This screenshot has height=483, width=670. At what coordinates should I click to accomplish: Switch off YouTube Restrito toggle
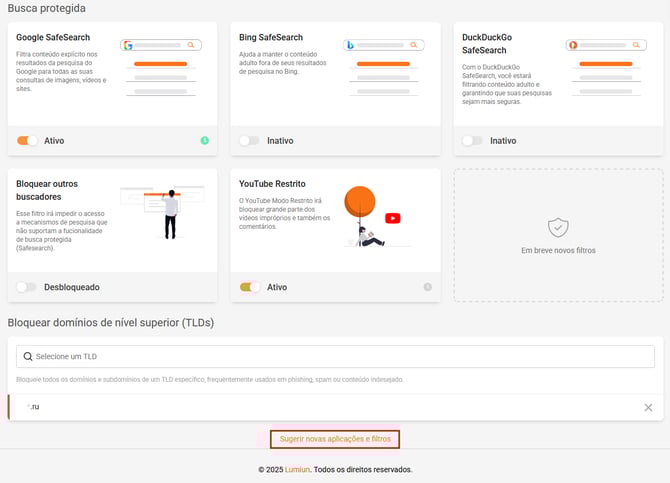(x=250, y=287)
